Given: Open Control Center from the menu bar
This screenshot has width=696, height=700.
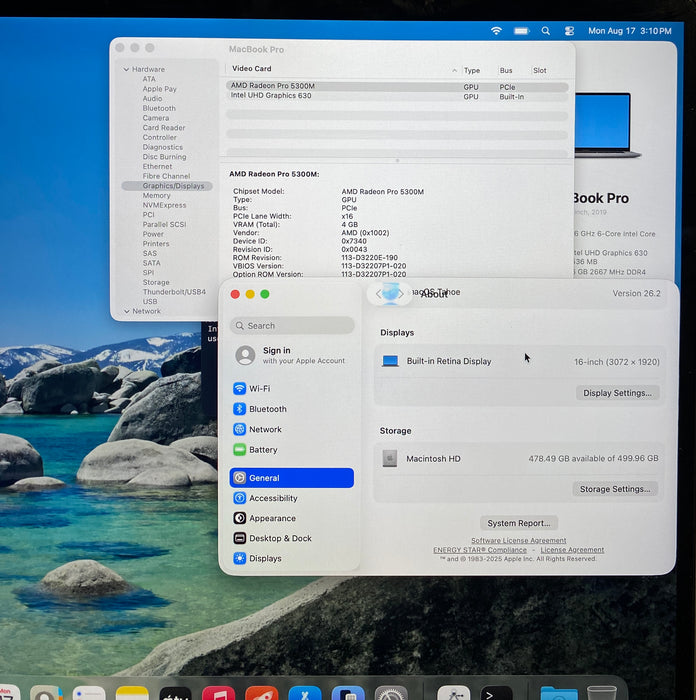Looking at the screenshot, I should coord(569,31).
